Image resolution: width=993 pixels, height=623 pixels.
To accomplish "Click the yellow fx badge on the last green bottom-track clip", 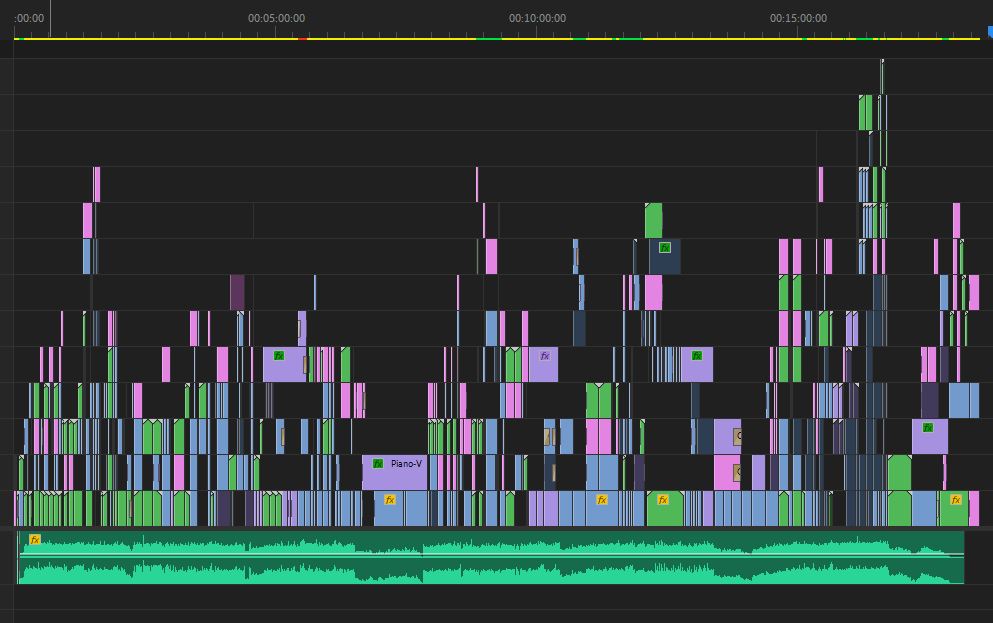I will [x=956, y=500].
